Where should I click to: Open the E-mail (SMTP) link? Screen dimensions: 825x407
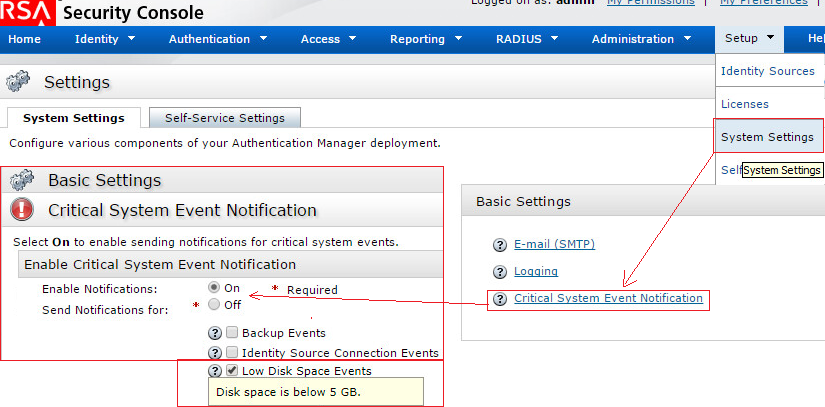pos(554,245)
